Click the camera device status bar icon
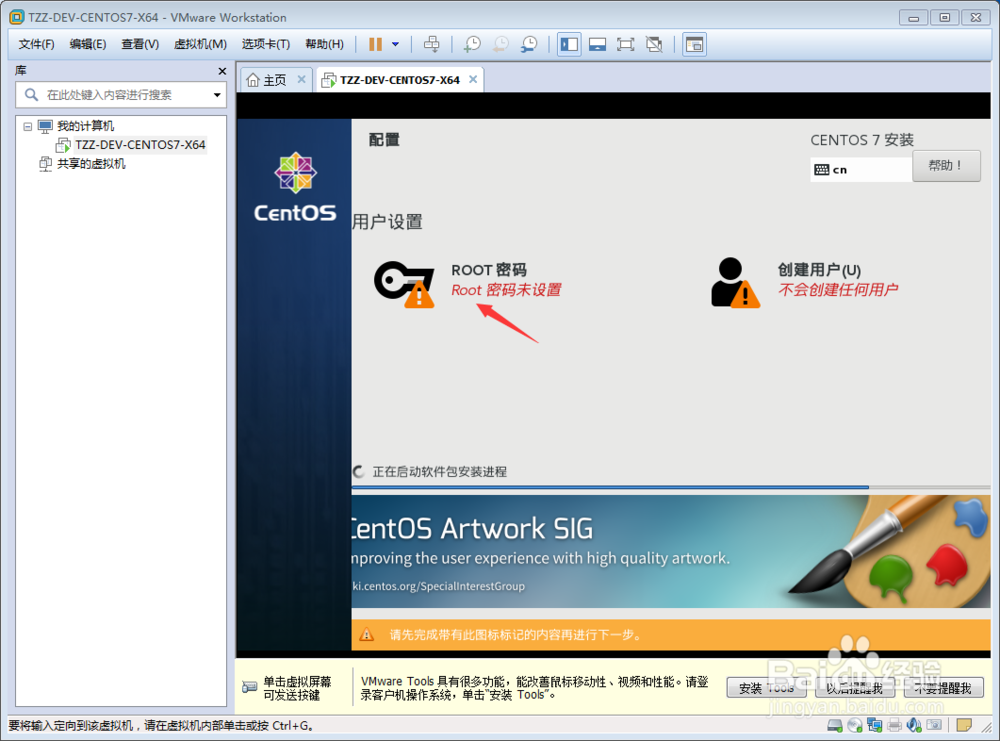Viewport: 1000px width, 741px height. (x=934, y=725)
